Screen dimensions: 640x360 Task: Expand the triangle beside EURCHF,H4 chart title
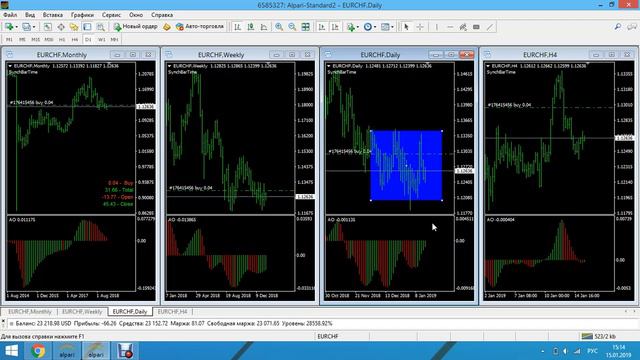pos(488,66)
